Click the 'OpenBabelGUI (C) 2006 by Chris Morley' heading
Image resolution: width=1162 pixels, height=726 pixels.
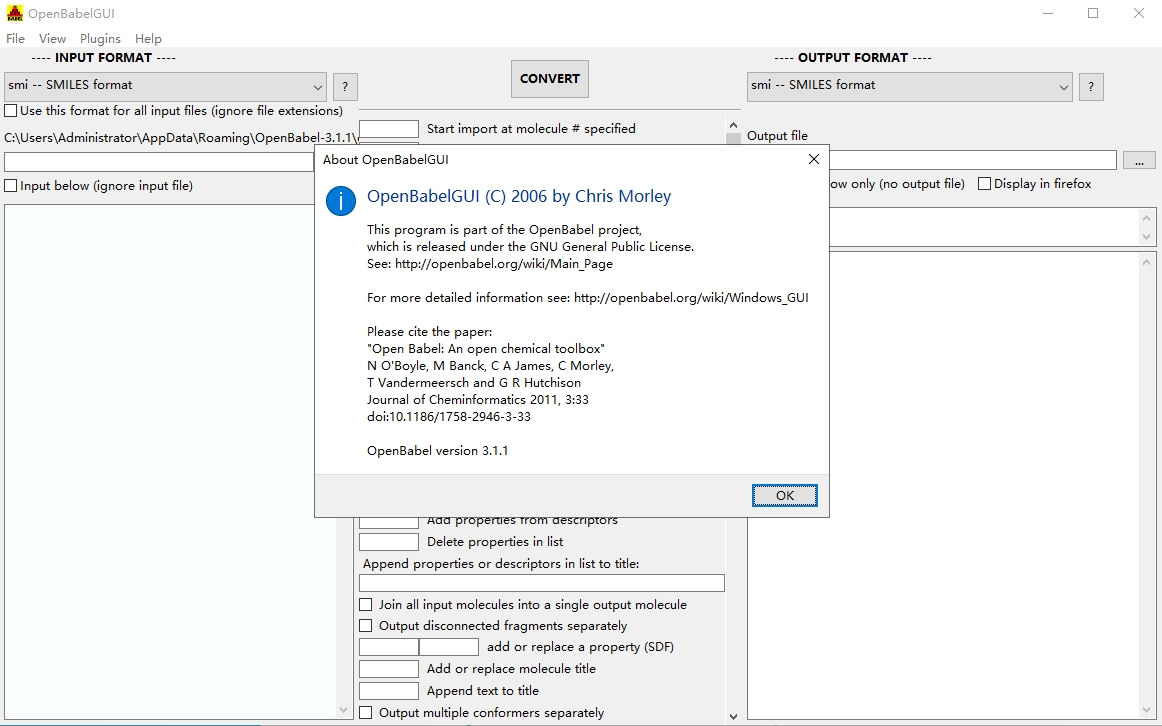click(519, 196)
